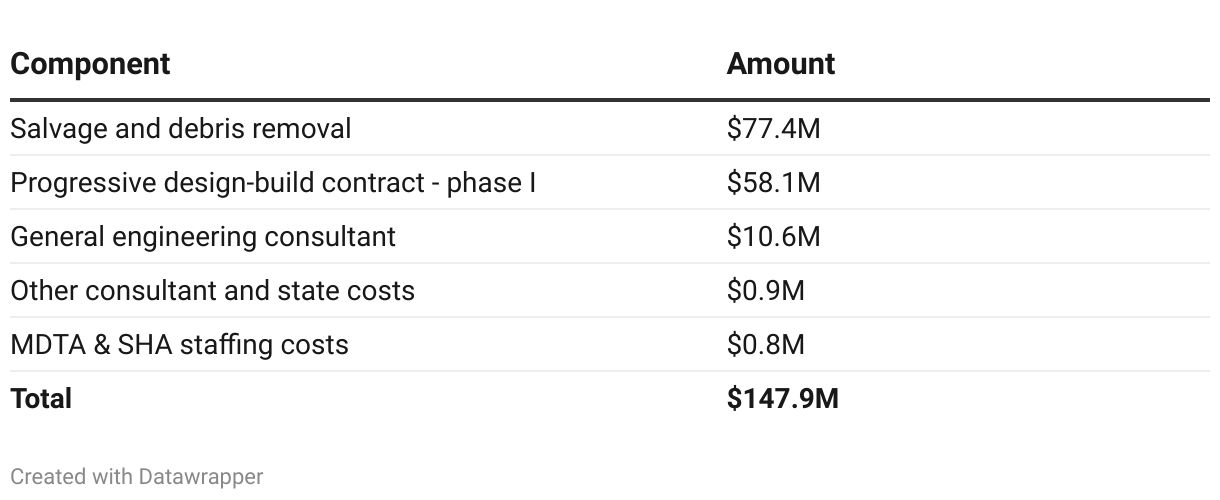Select the $10.6M amount cell
Image resolution: width=1220 pixels, height=500 pixels.
coord(773,237)
